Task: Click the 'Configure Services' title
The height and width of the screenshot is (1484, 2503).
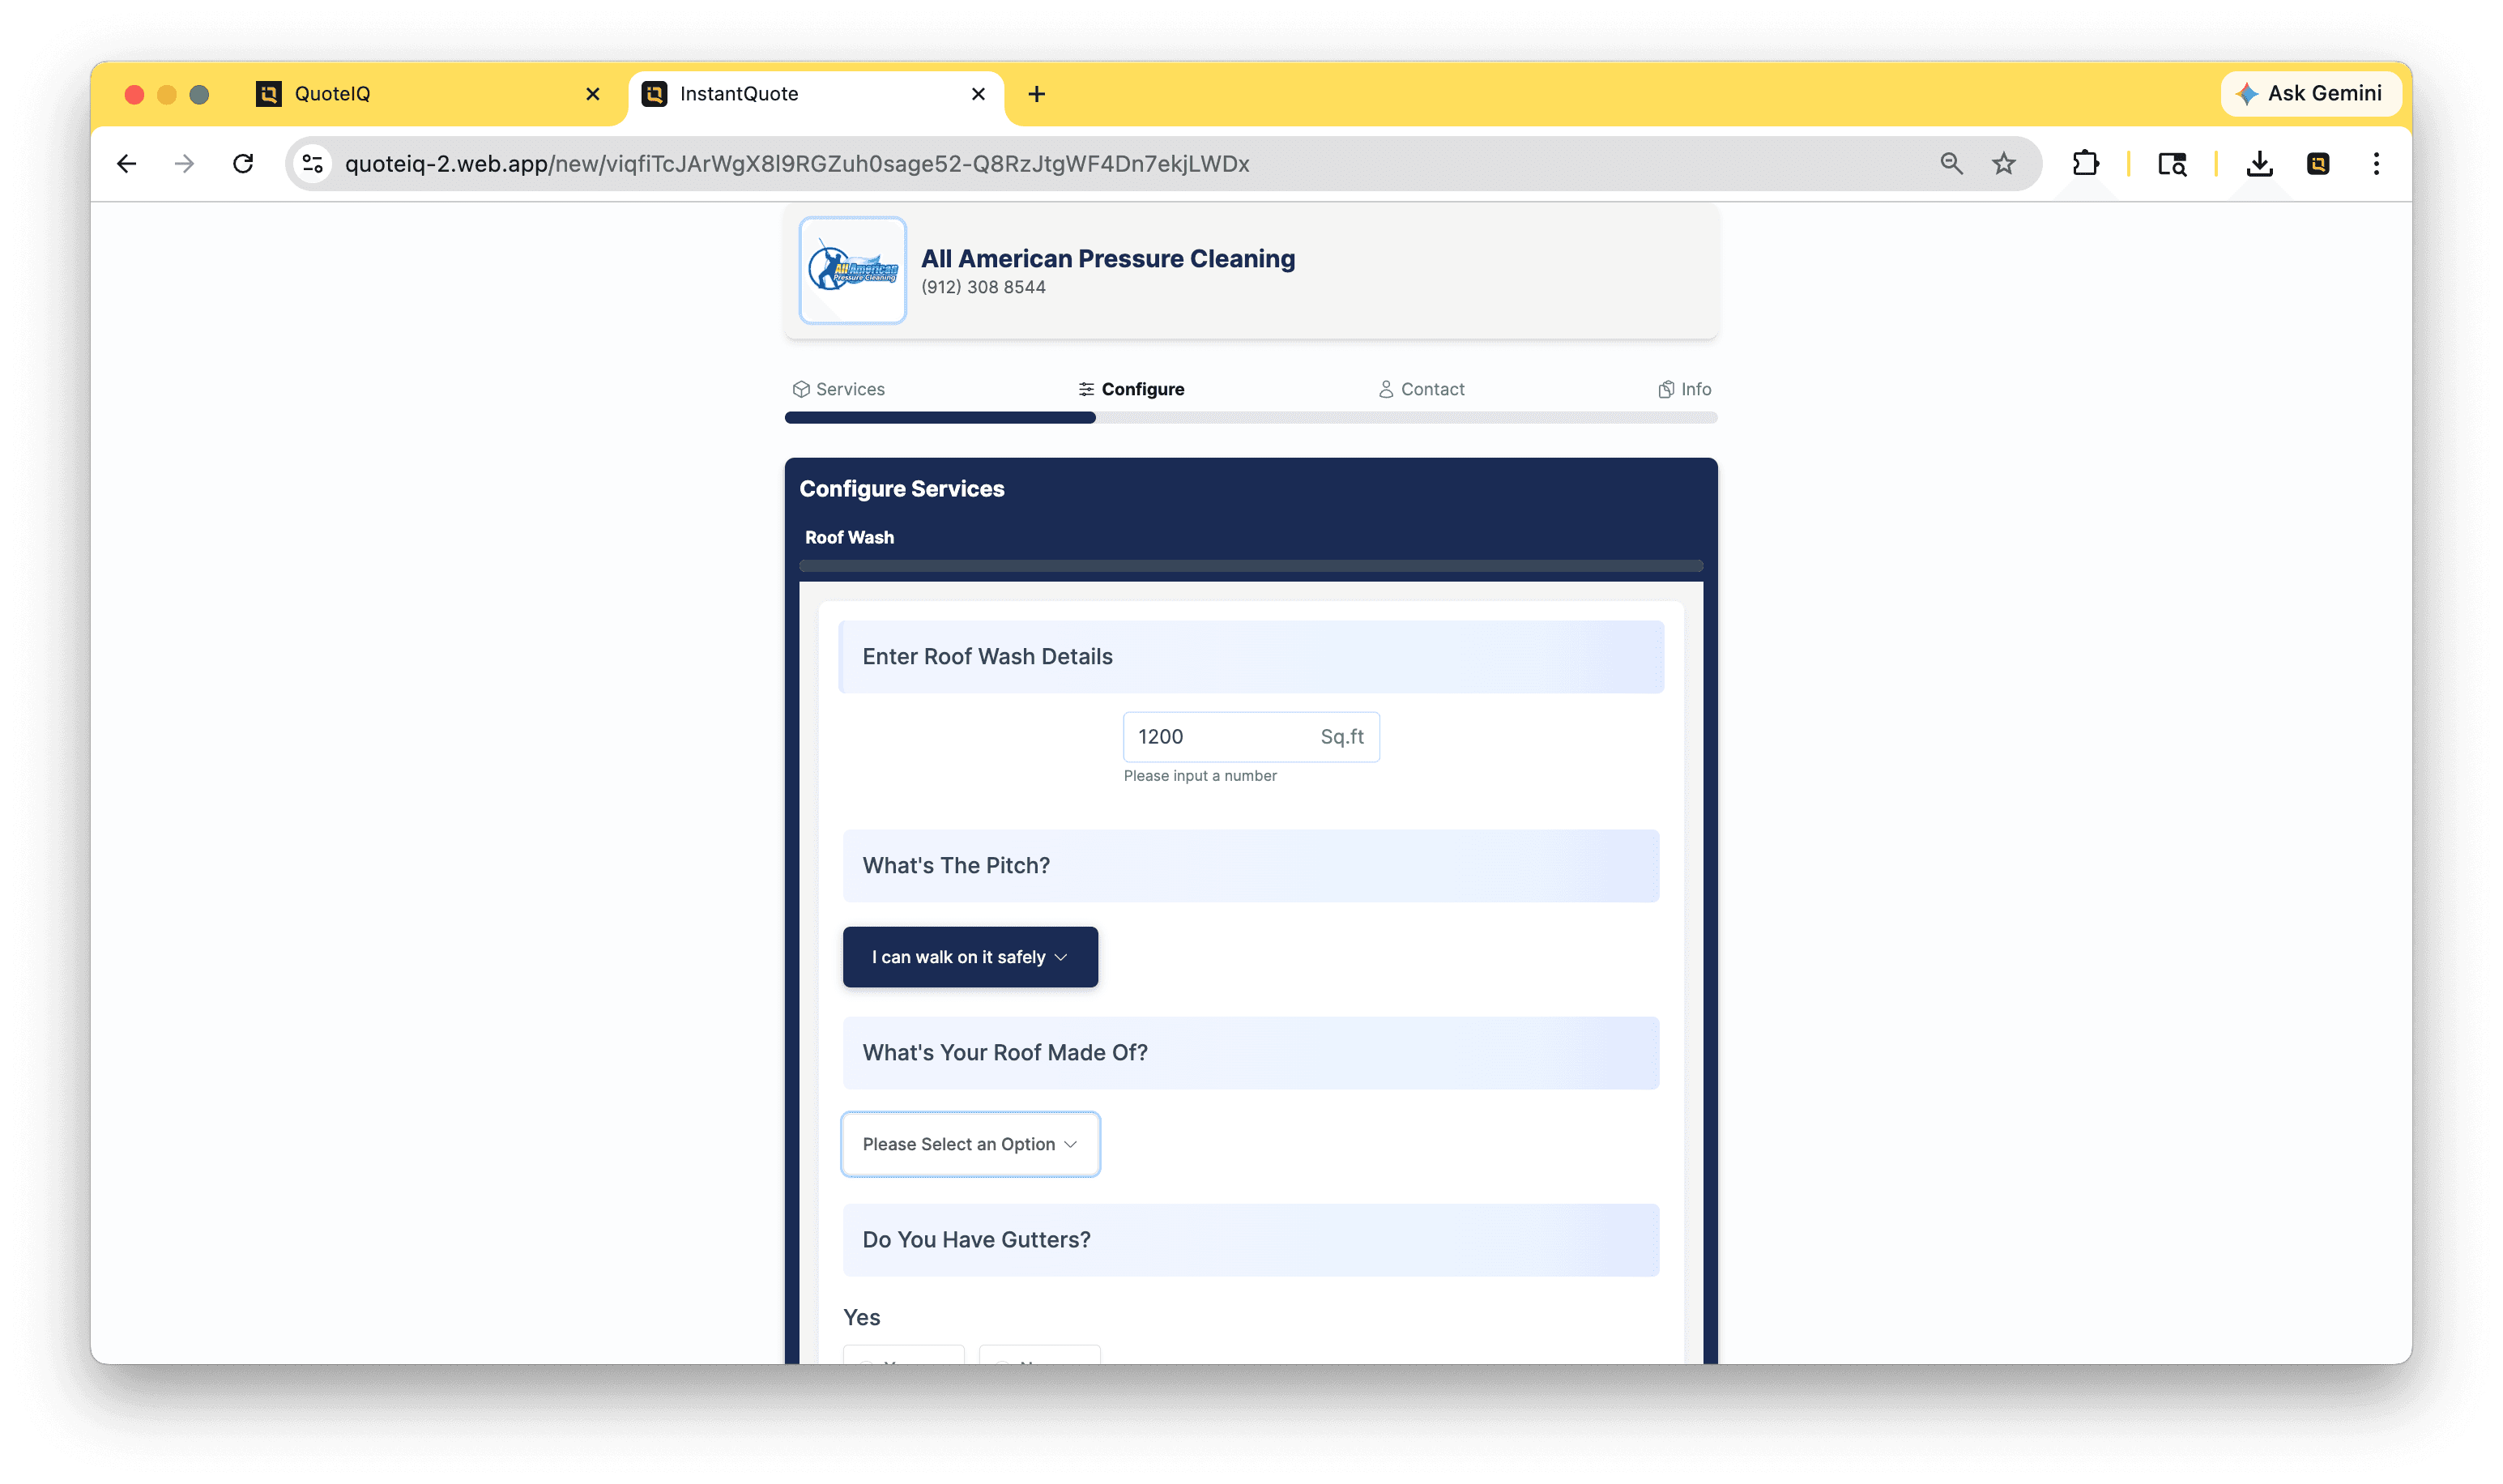Action: point(902,489)
